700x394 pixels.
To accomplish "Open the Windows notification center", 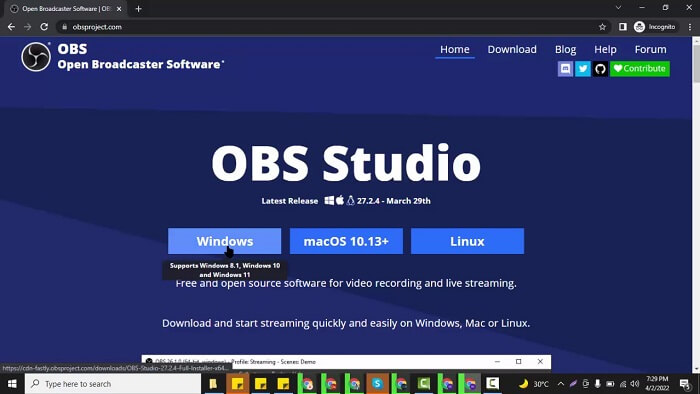I will click(x=685, y=384).
